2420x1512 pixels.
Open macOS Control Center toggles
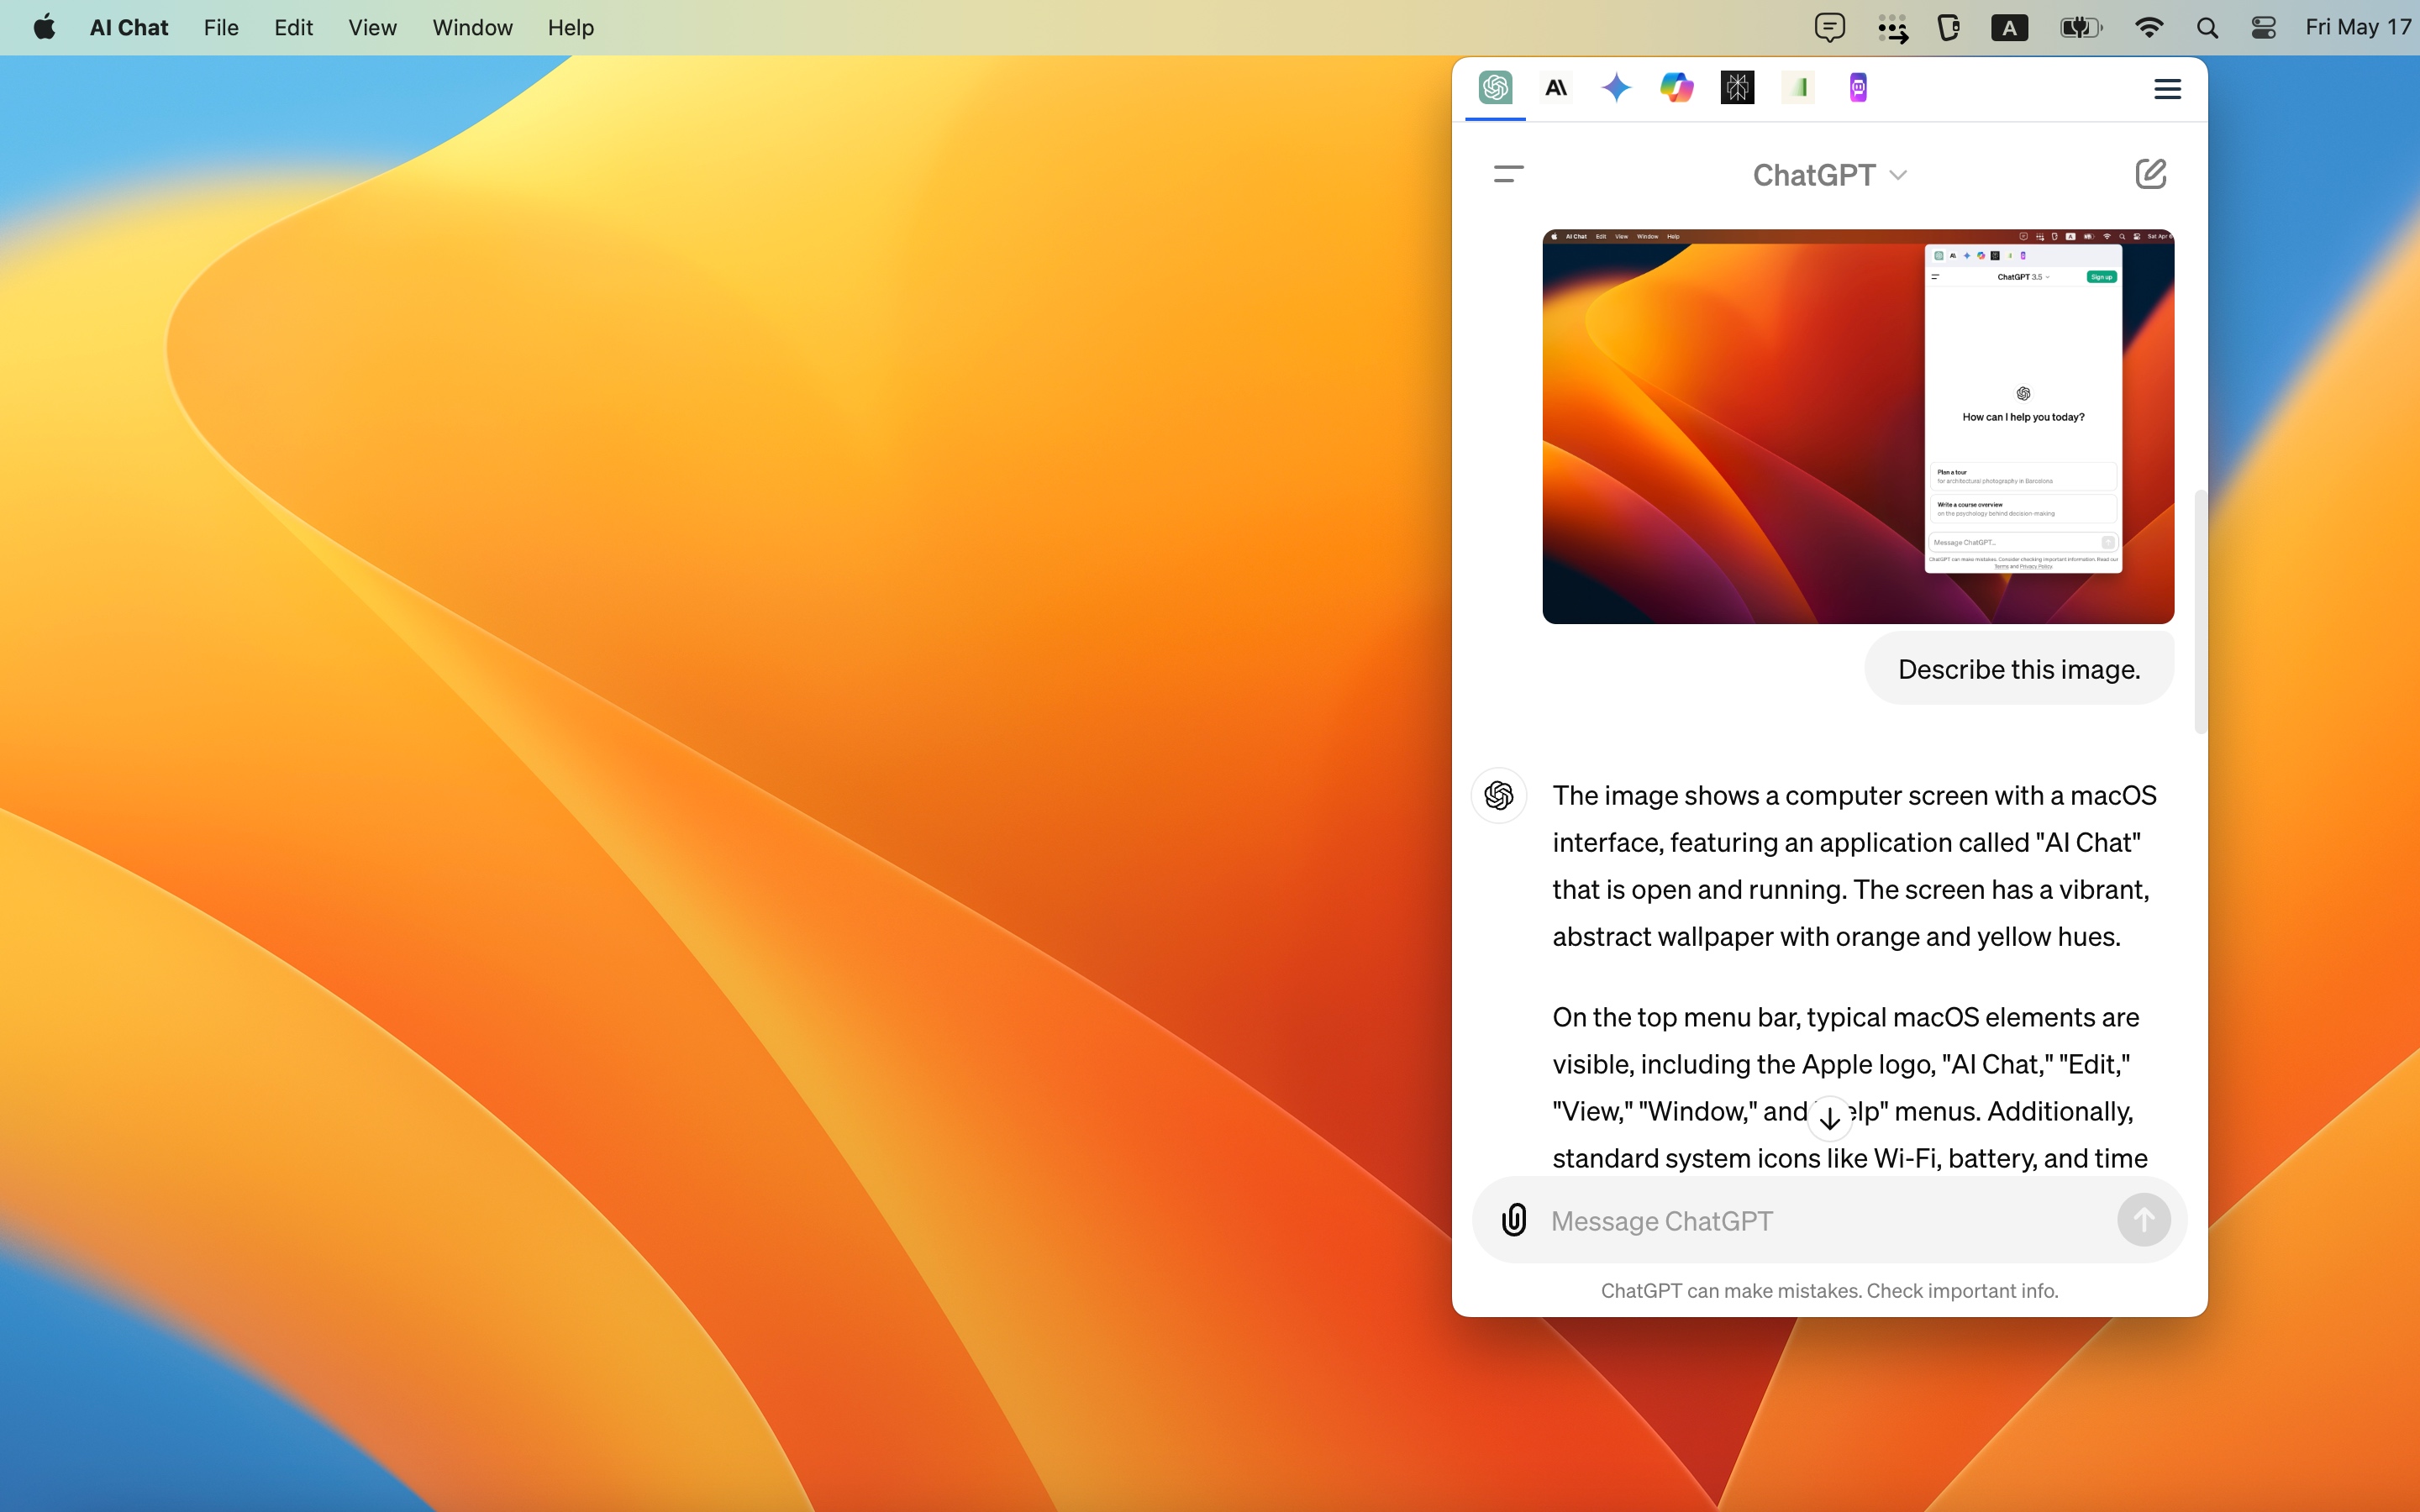click(2264, 28)
